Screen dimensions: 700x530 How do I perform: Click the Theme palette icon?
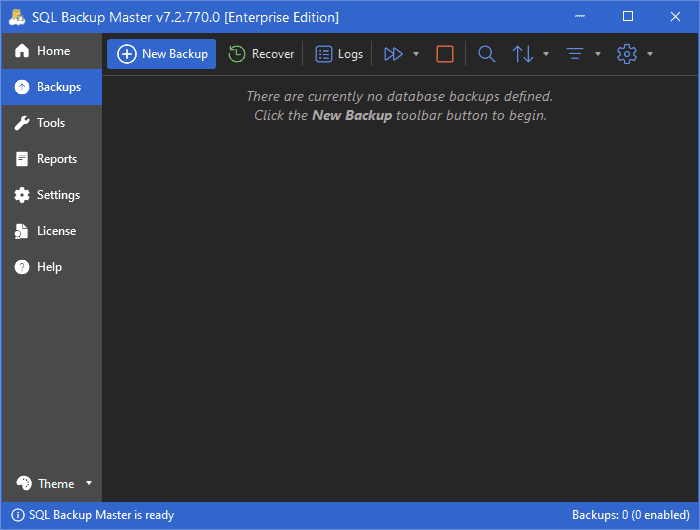click(x=24, y=483)
